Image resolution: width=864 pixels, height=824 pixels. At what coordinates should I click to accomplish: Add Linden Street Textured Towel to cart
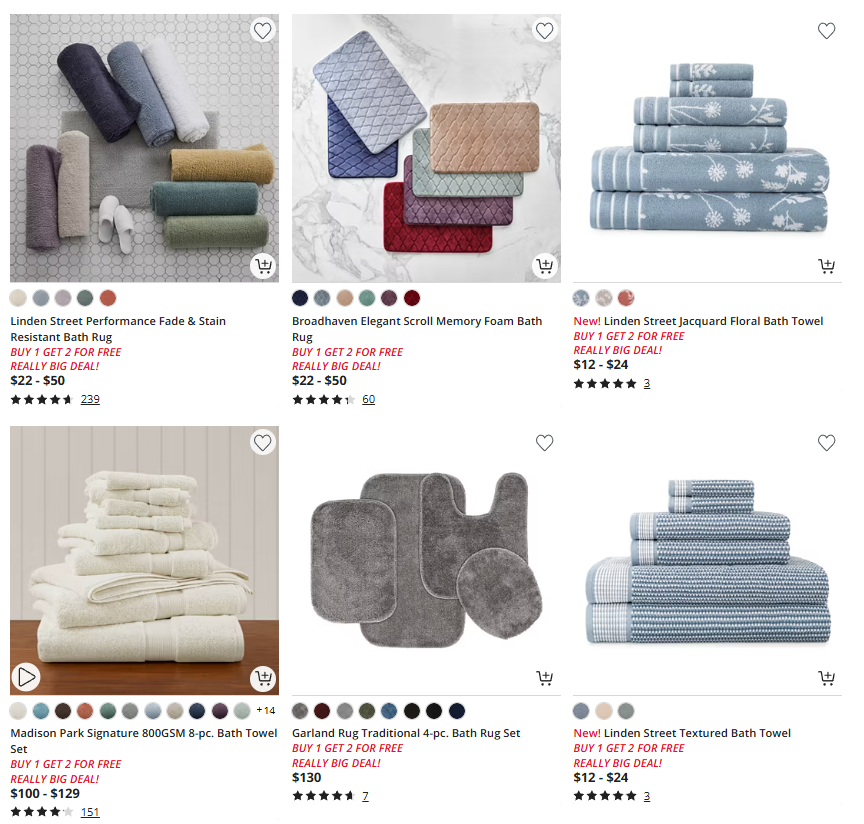[826, 678]
